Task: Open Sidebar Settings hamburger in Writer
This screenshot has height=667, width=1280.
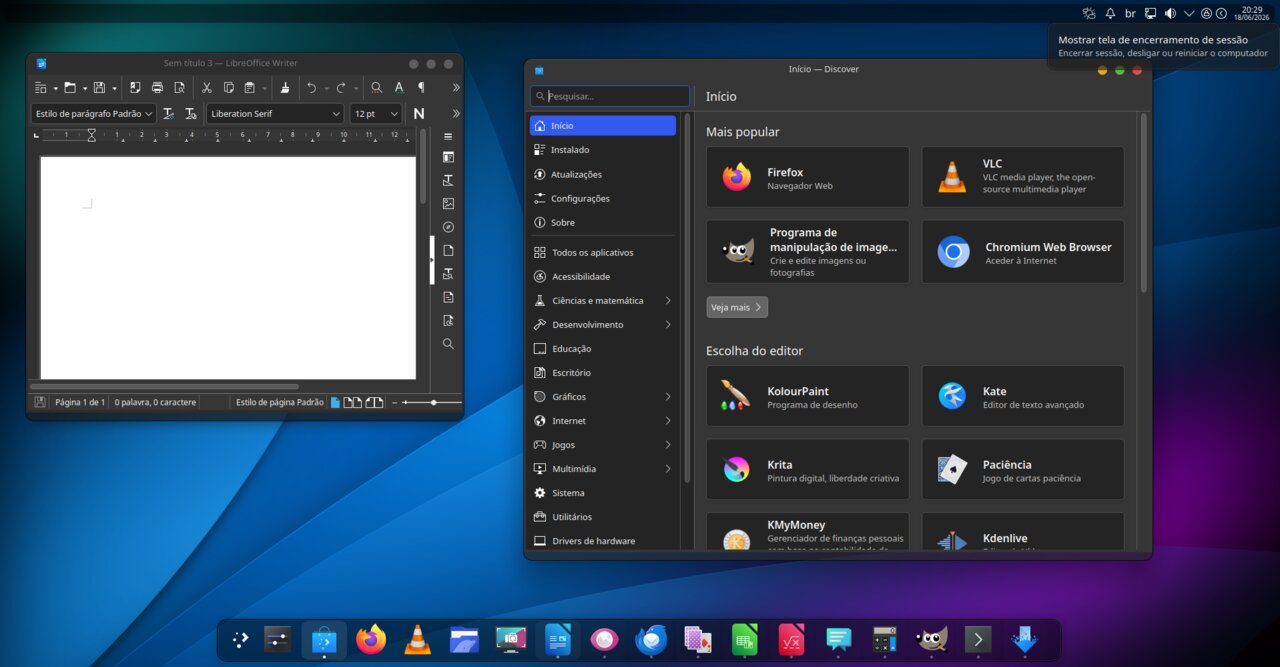Action: pyautogui.click(x=448, y=136)
